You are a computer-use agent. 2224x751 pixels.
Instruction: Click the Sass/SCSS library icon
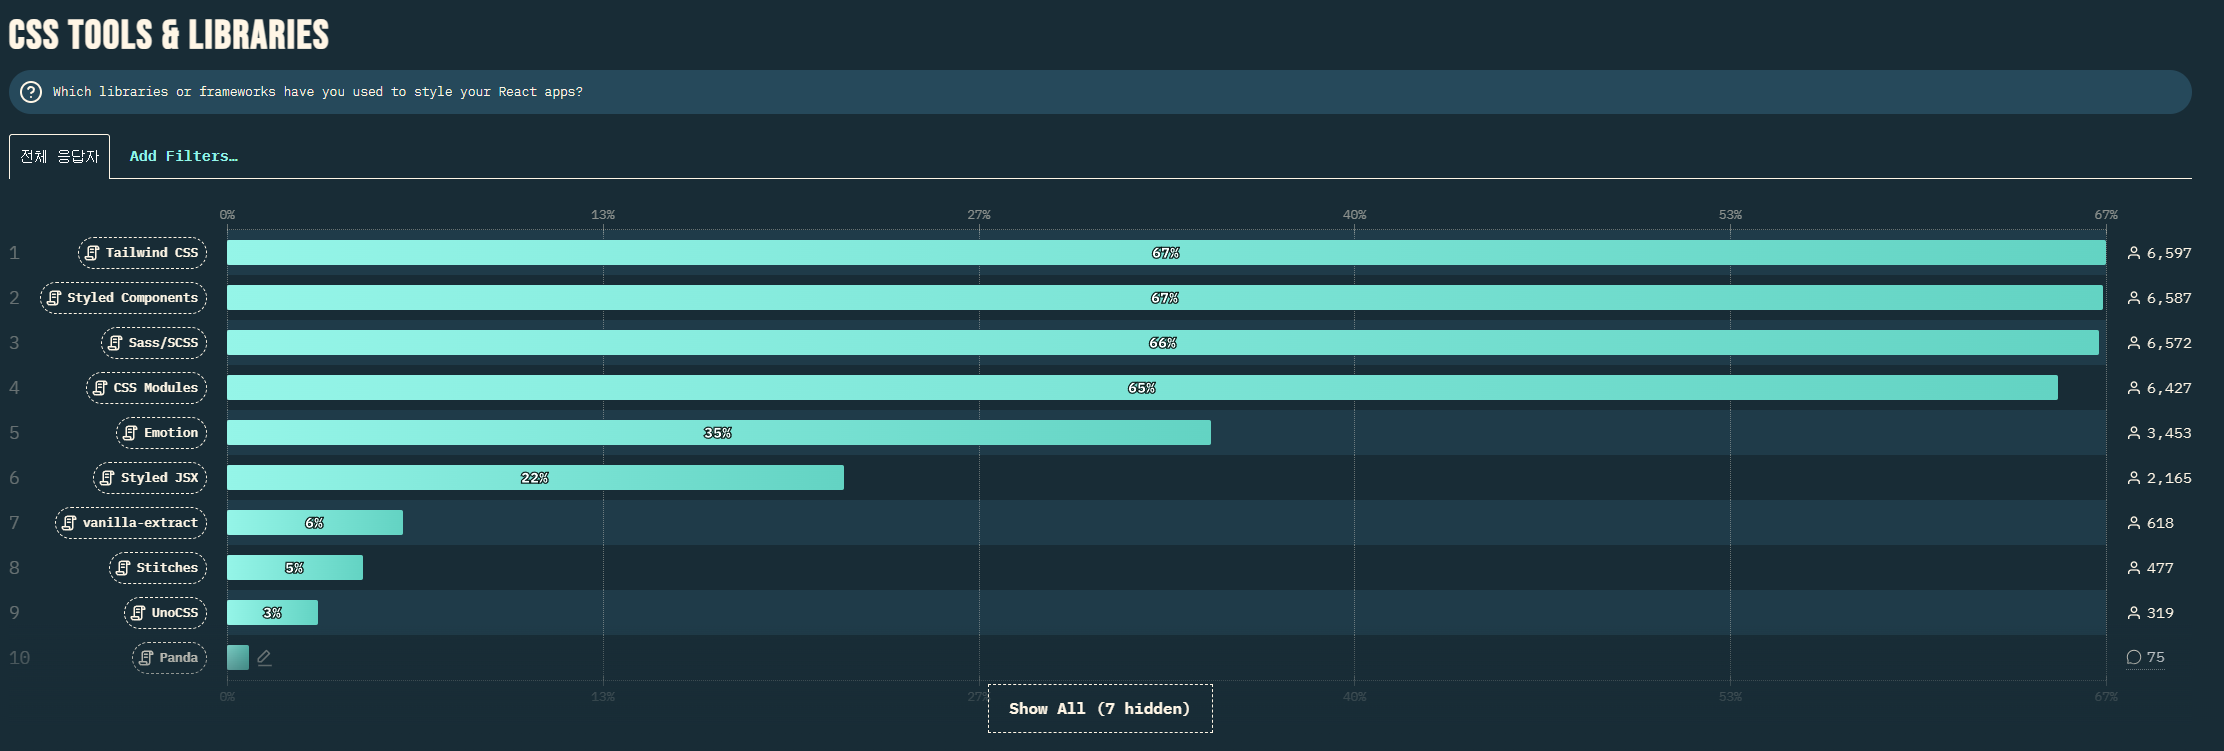pos(115,343)
